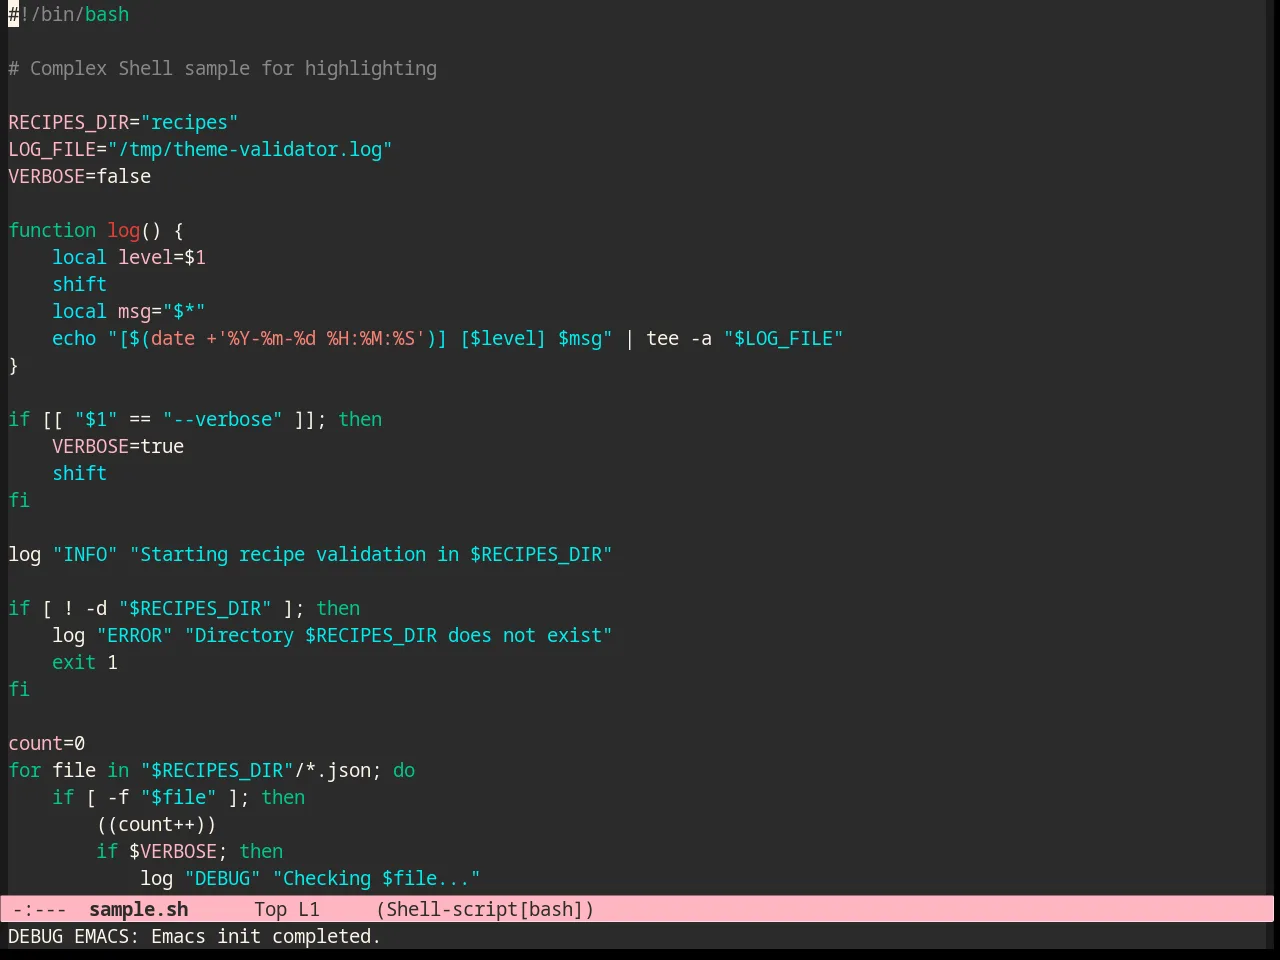This screenshot has width=1280, height=960.
Task: Click the 'exit 1' line
Action: [85, 662]
